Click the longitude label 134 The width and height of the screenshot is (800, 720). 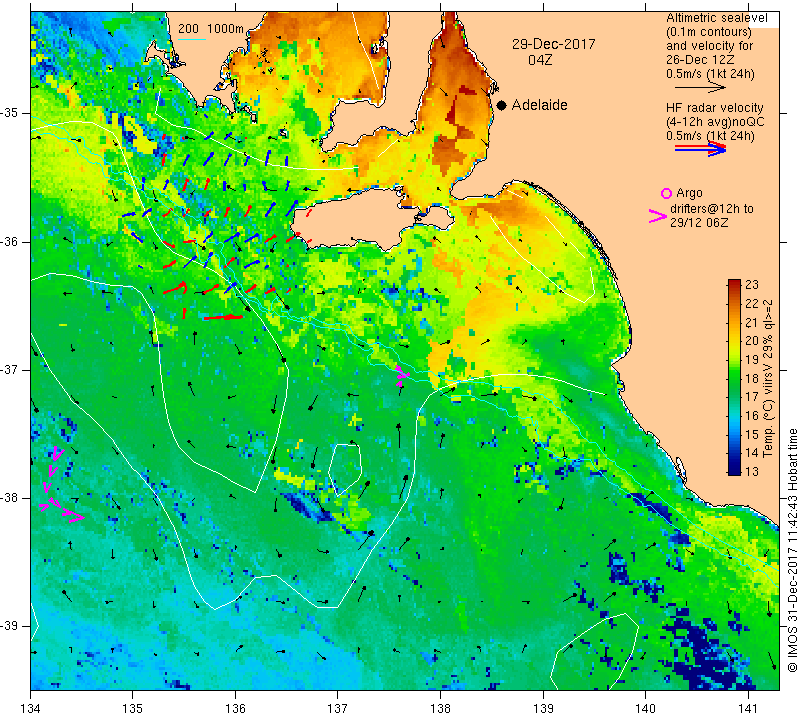point(31,708)
